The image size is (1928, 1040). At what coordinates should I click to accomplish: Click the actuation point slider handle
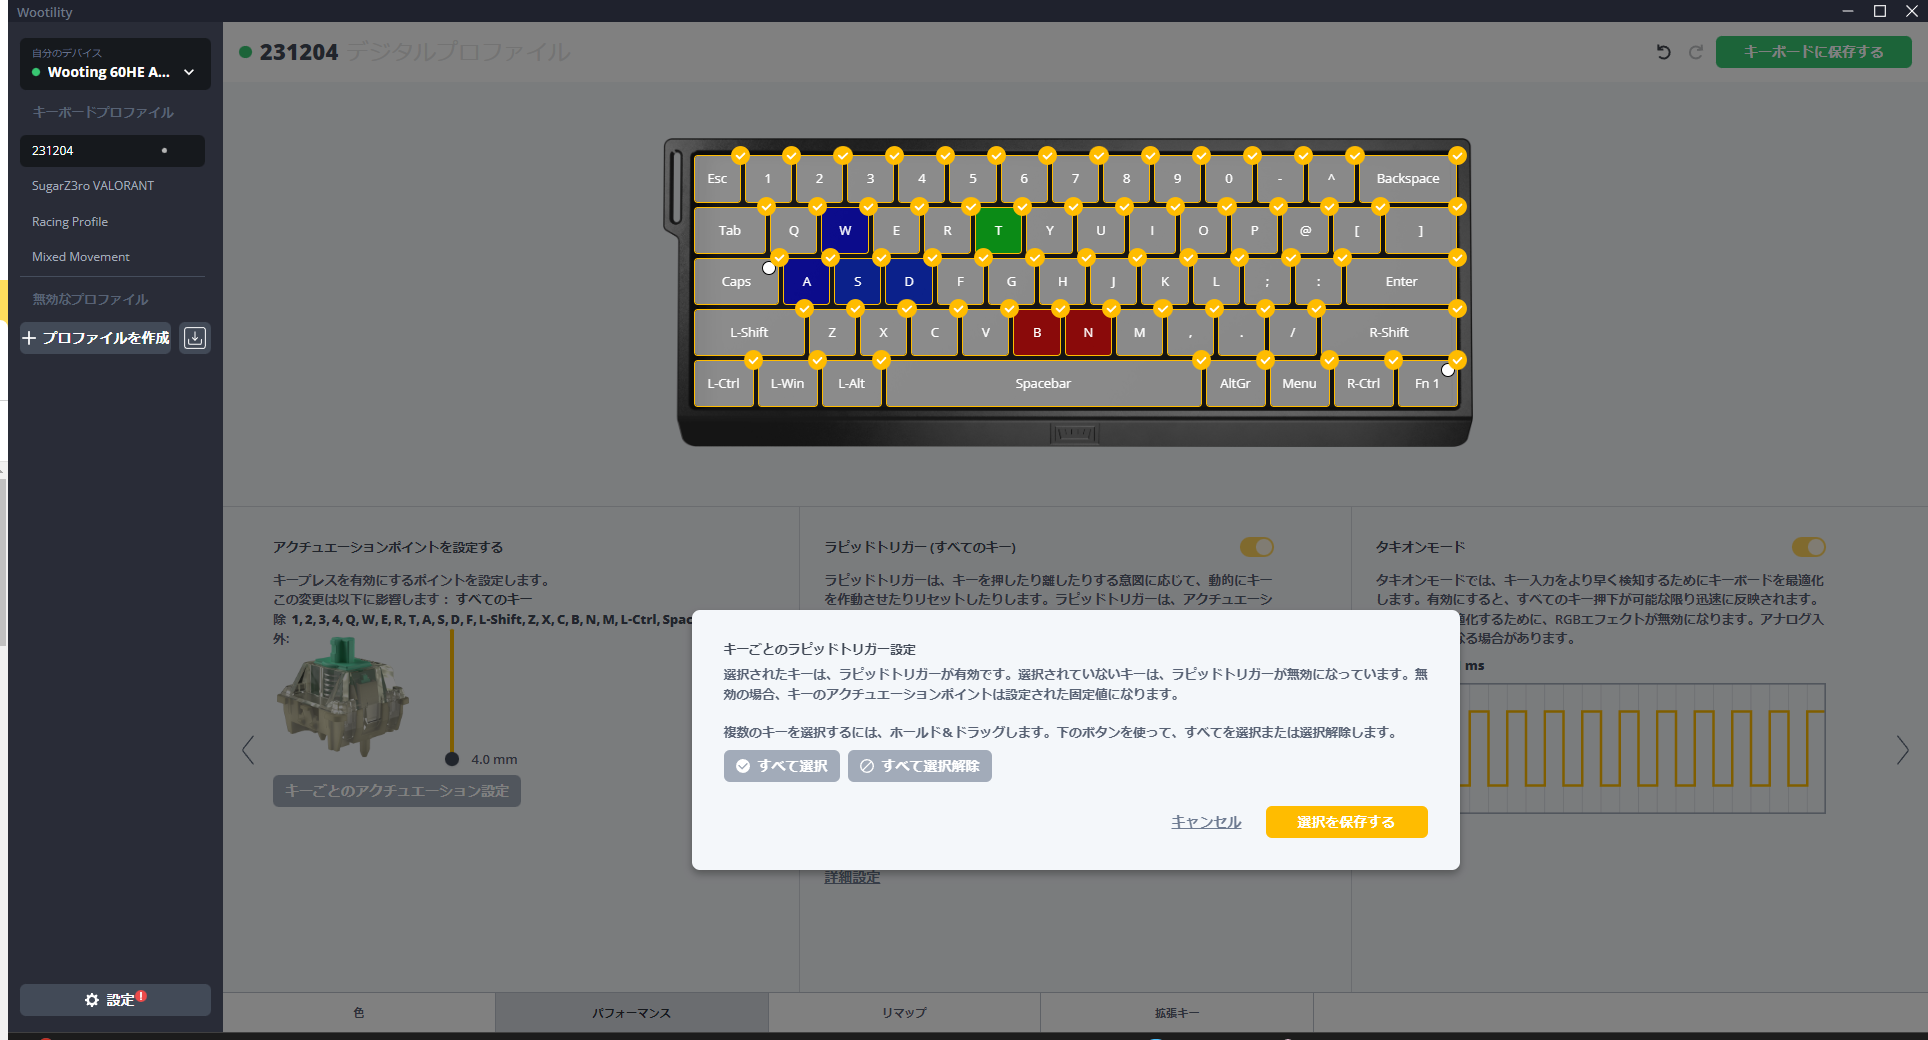pyautogui.click(x=452, y=759)
